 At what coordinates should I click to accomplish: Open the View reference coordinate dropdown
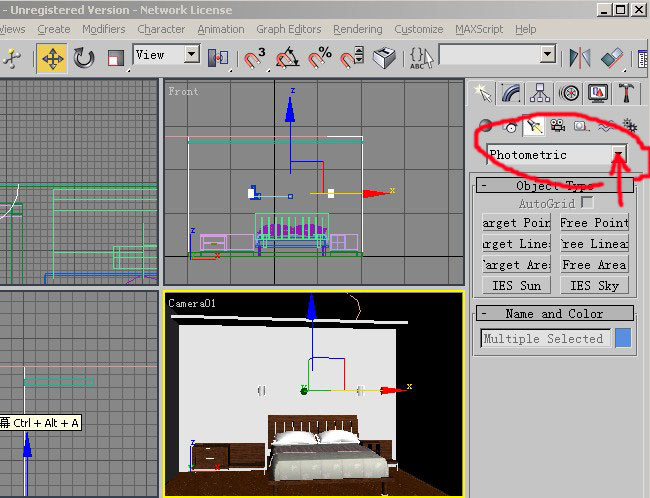166,55
